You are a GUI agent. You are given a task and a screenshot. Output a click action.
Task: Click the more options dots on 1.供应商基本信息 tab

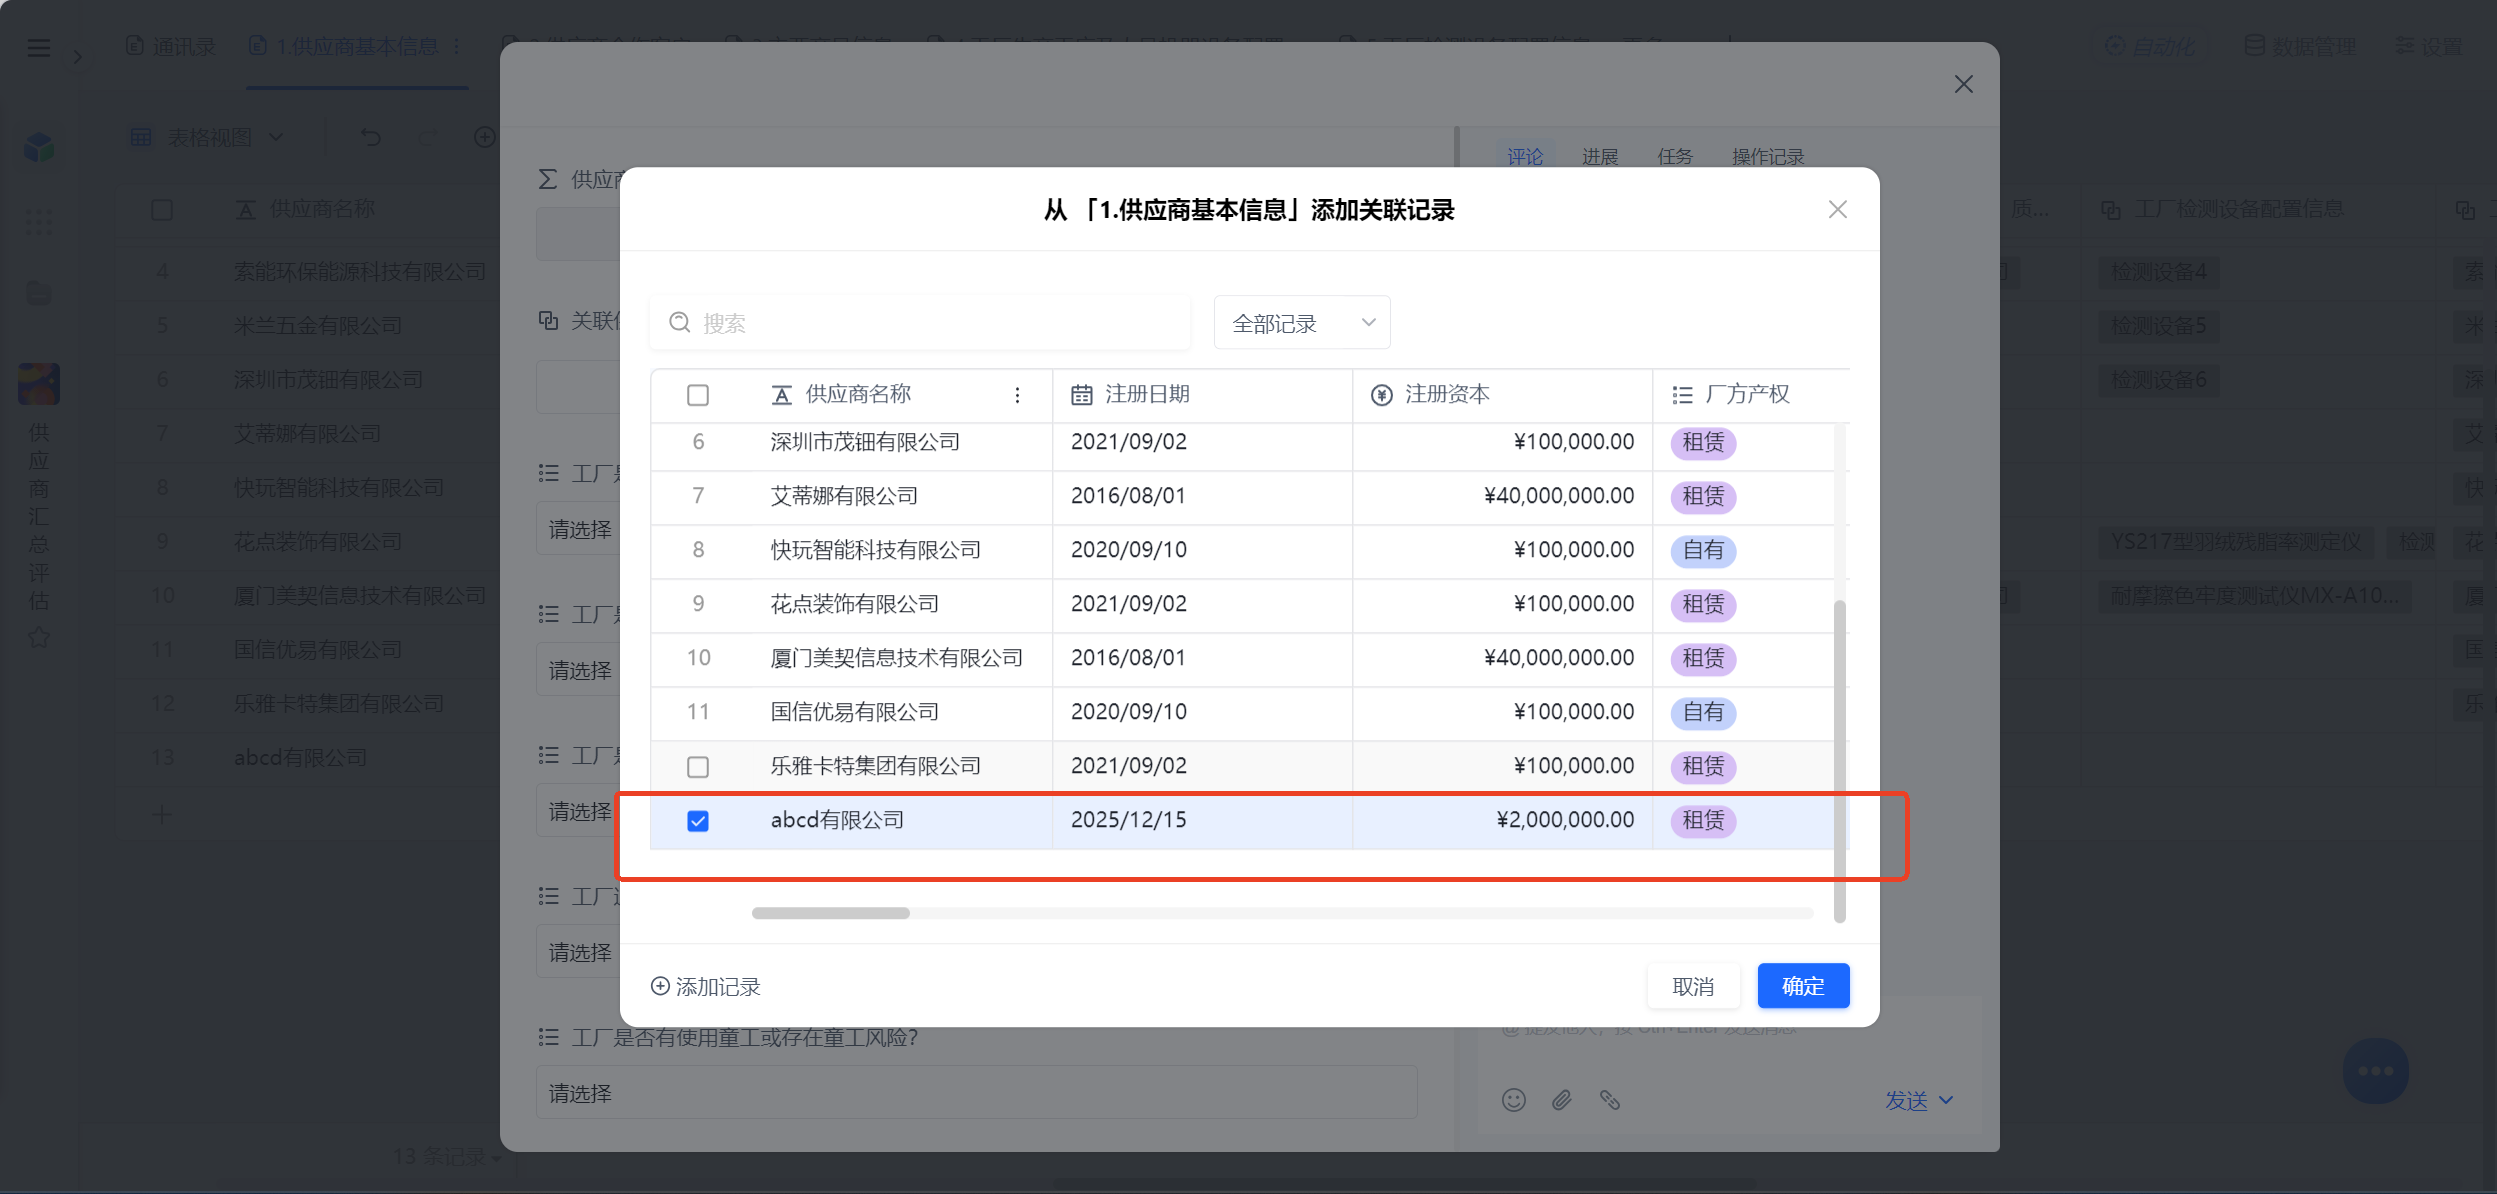[x=457, y=47]
